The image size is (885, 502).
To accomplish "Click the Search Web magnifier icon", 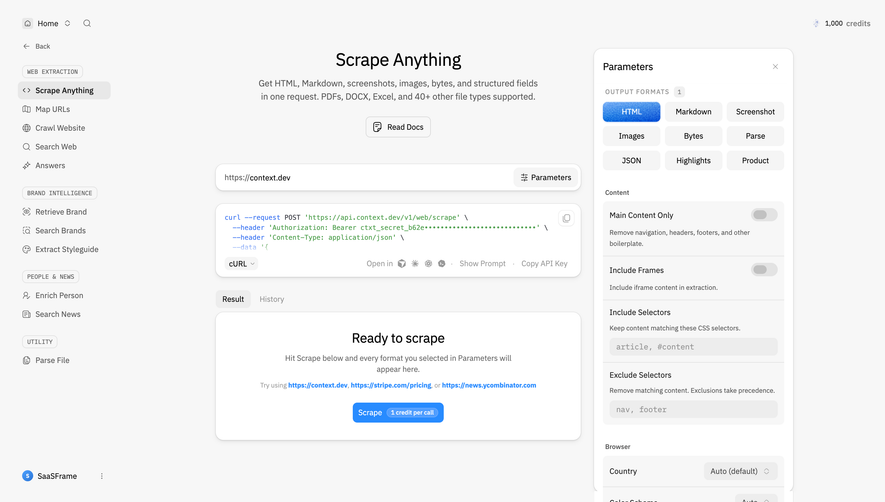I will 27,147.
